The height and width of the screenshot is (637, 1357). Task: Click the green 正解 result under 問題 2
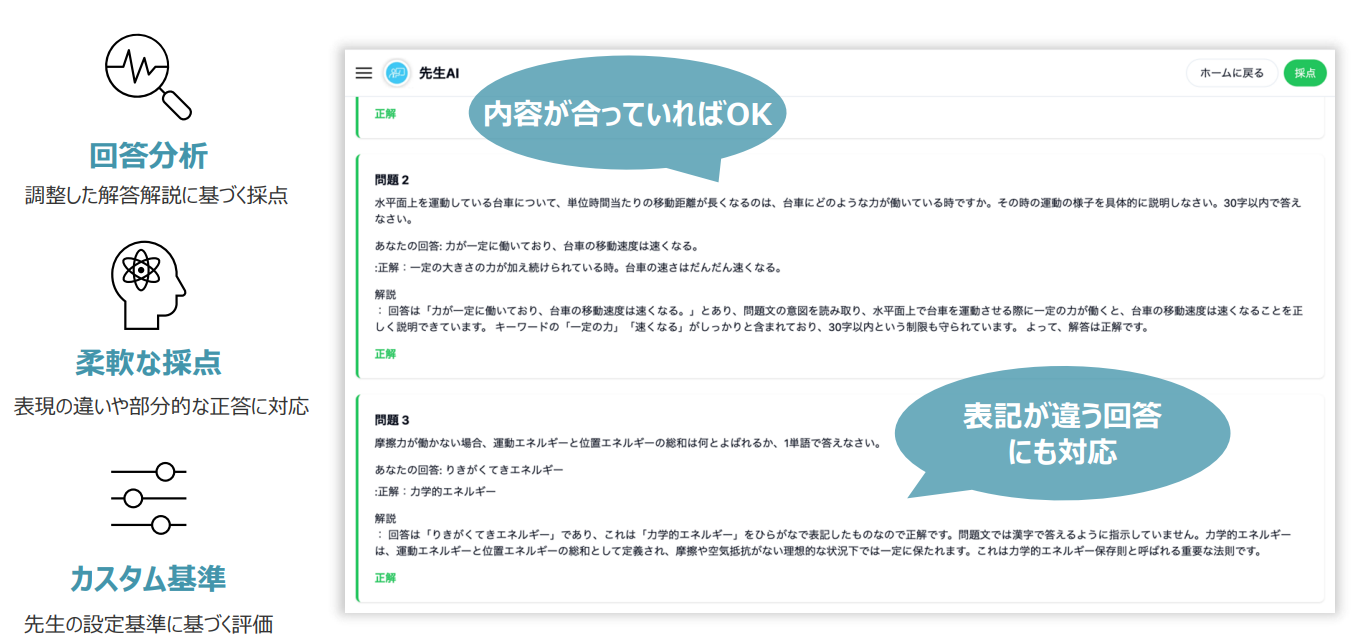(385, 354)
